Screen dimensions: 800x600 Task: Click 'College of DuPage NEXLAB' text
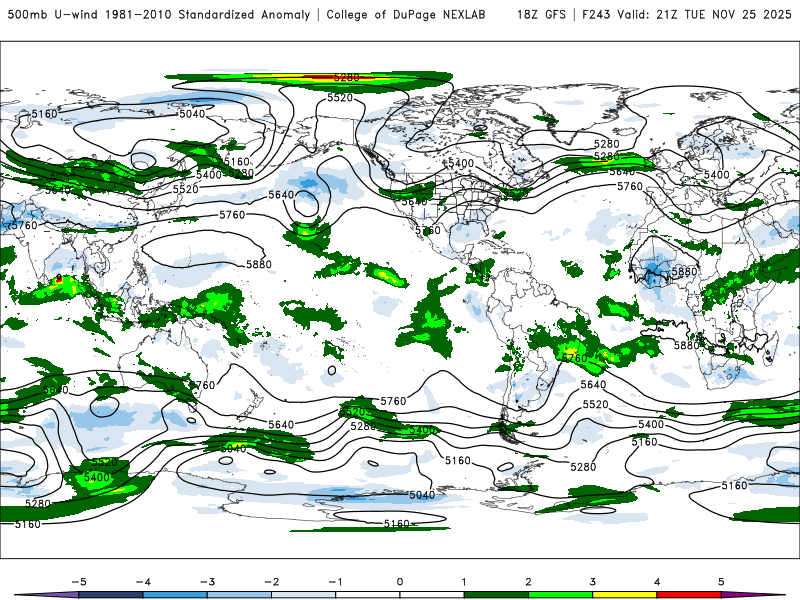point(406,15)
